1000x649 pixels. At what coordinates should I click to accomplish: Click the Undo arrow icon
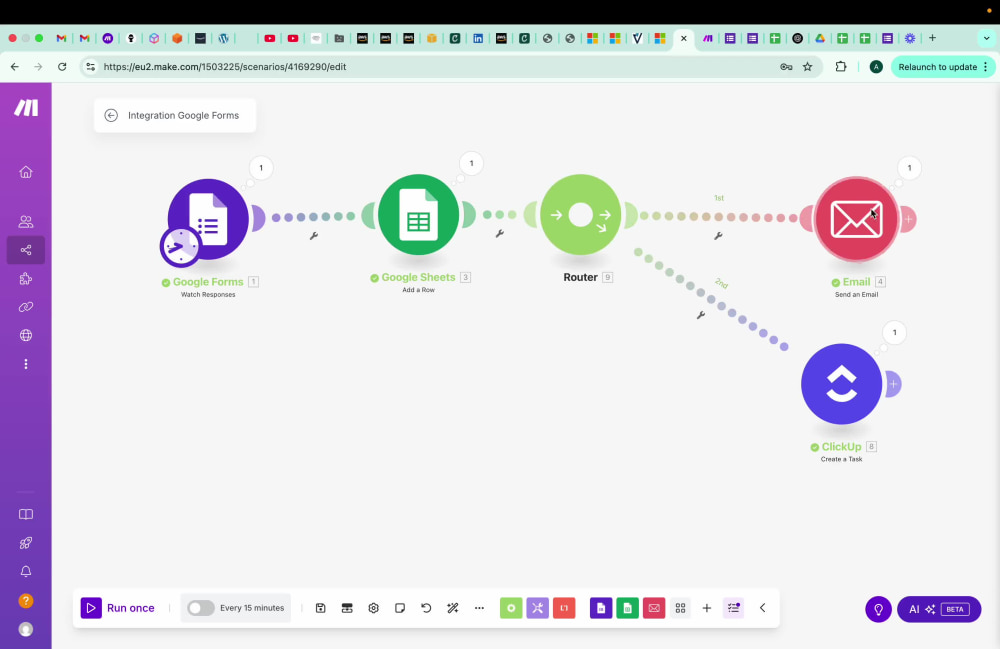426,608
